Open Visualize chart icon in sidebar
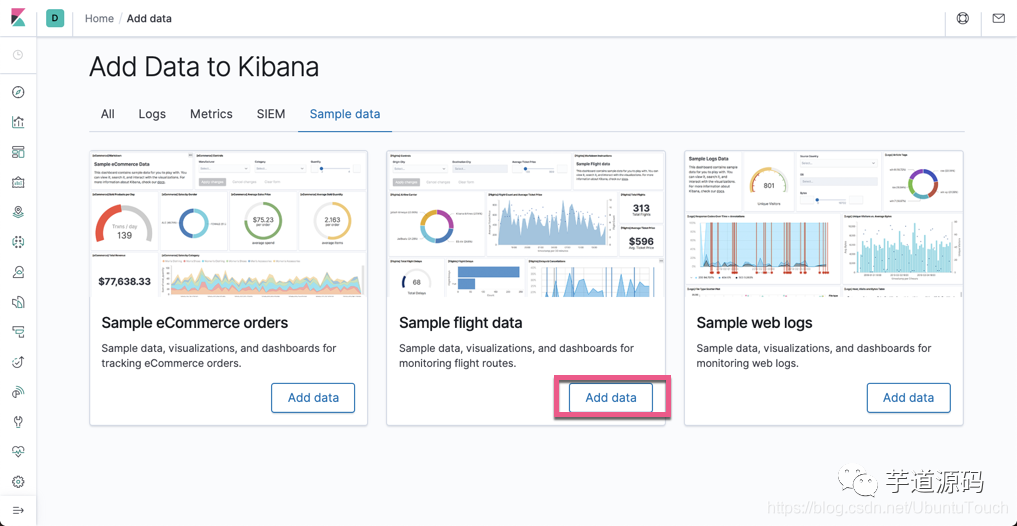The height and width of the screenshot is (526, 1017). tap(18, 122)
